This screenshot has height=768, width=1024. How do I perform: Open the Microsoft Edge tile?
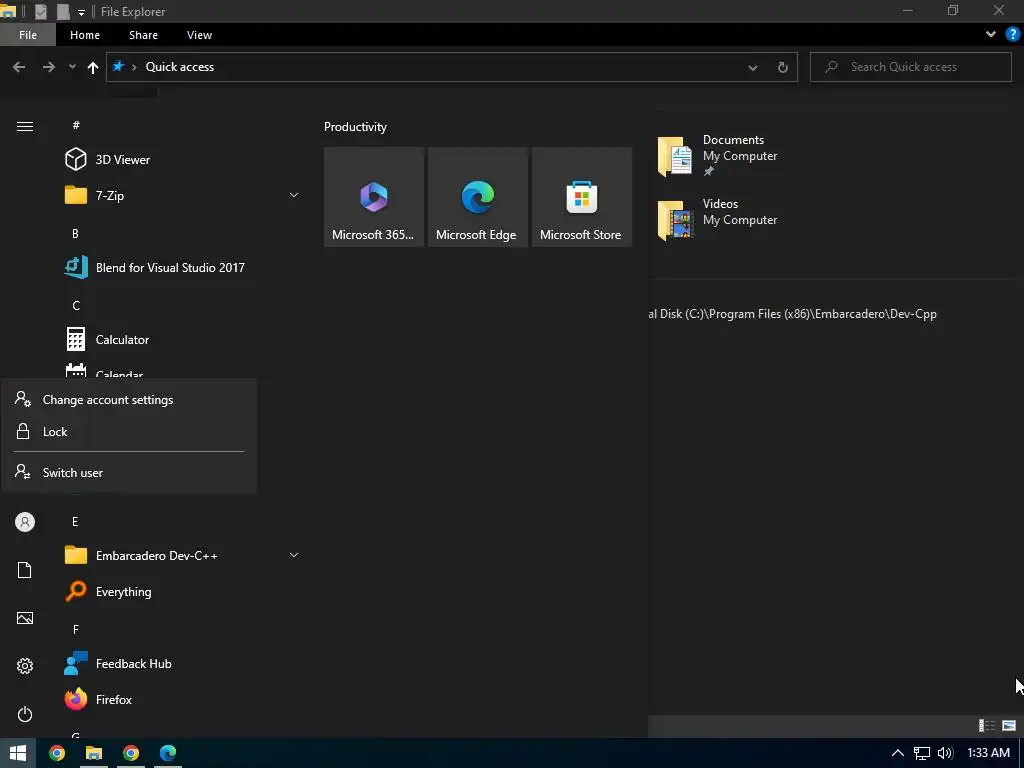477,197
